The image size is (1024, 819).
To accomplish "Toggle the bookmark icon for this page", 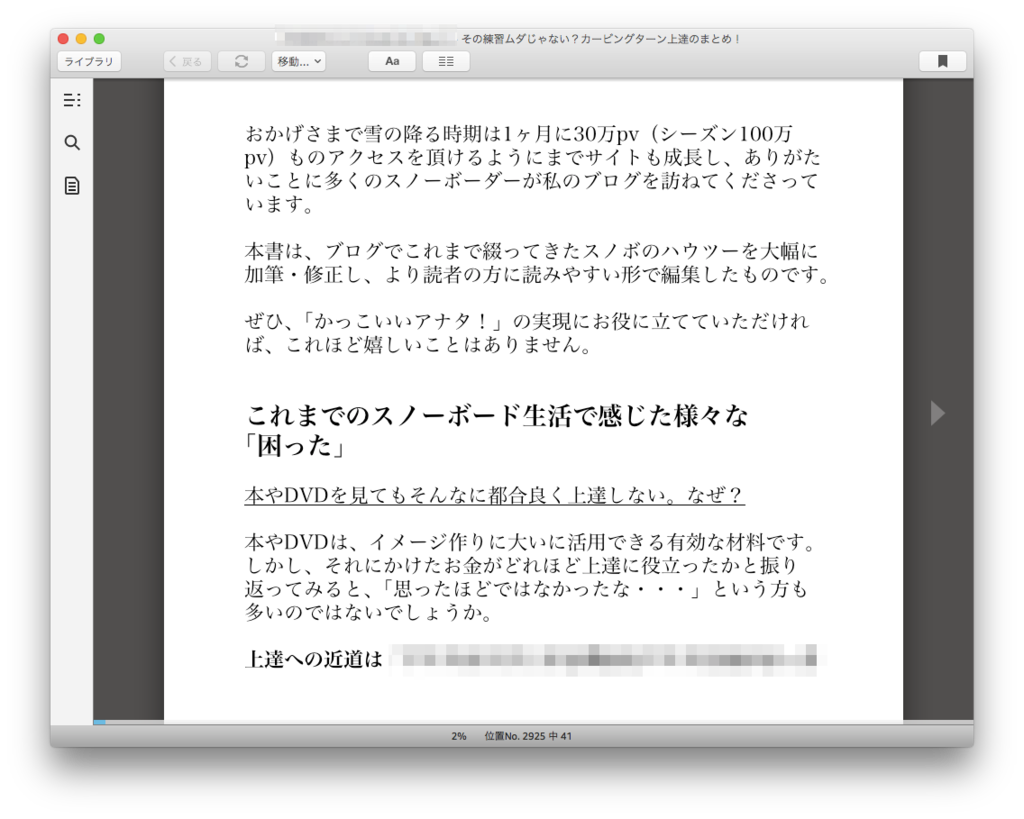I will 942,61.
